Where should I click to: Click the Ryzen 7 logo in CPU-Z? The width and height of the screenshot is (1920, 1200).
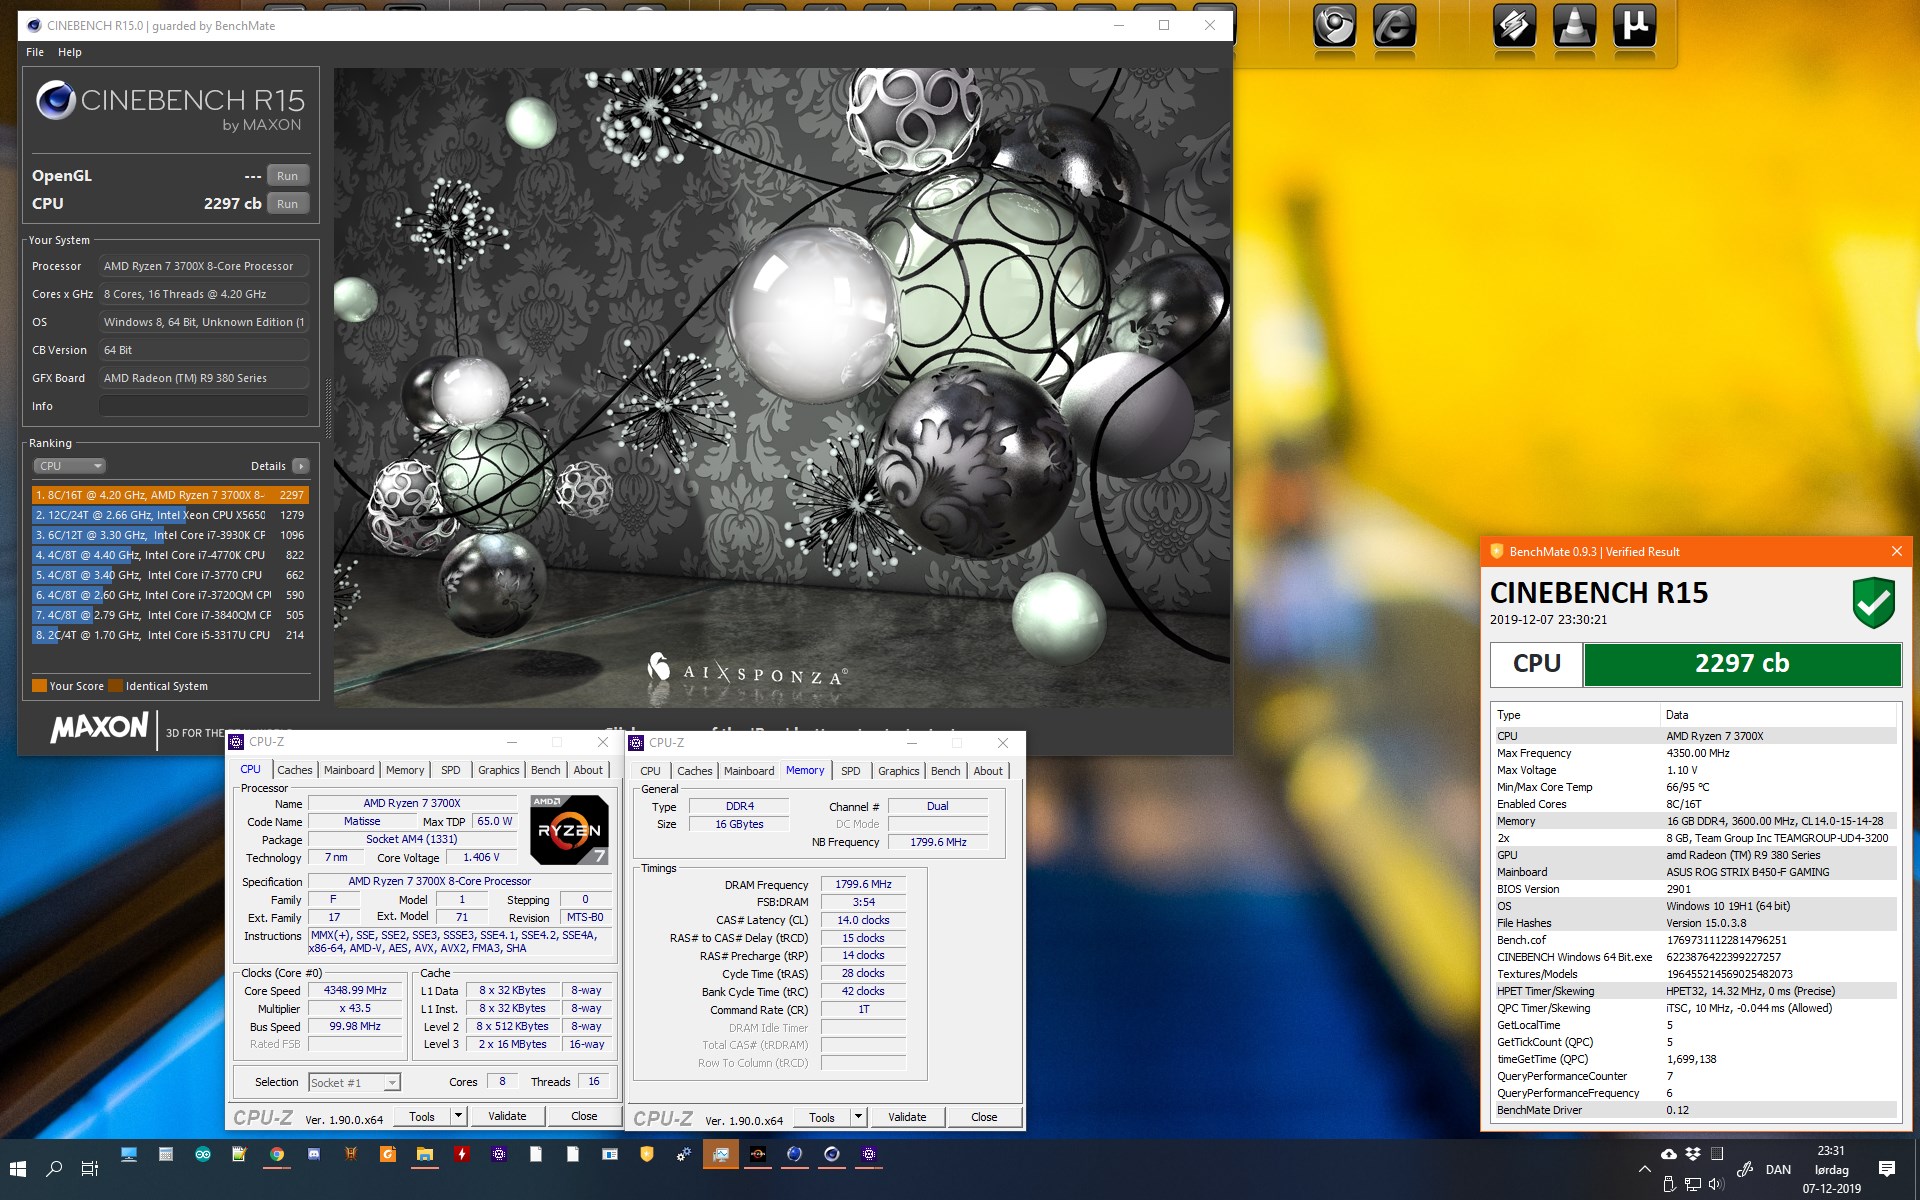tap(568, 829)
